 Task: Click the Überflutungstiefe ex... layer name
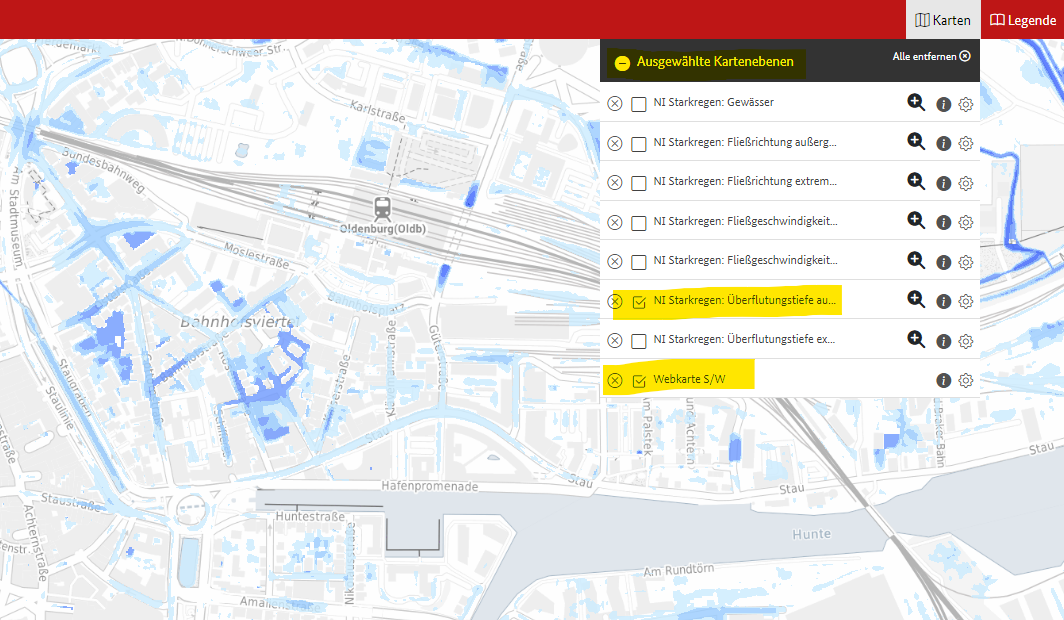[x=744, y=340]
